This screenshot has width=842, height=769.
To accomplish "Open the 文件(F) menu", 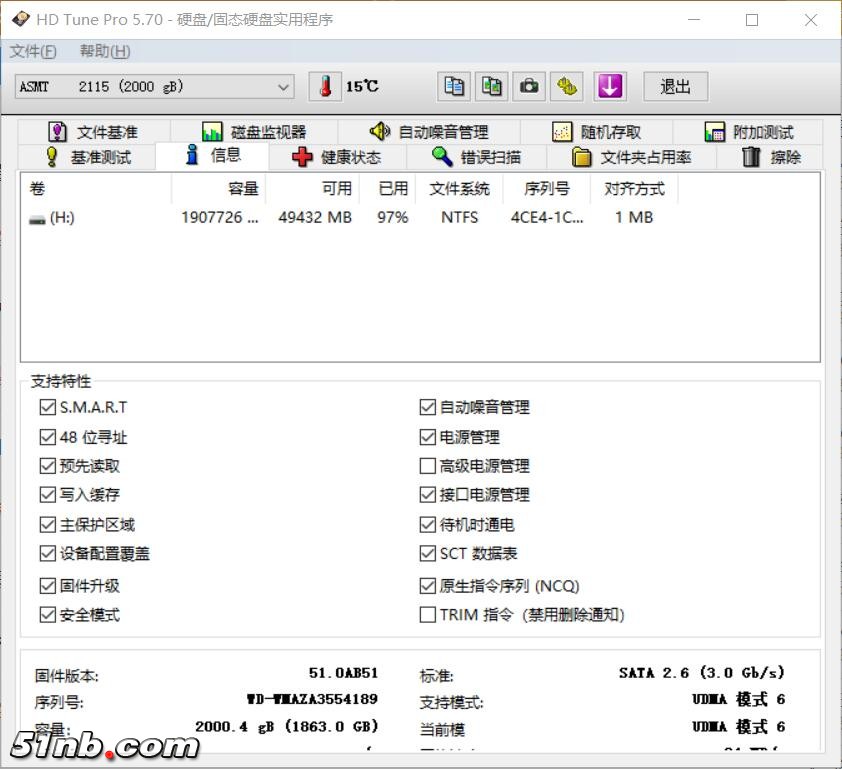I will click(x=33, y=51).
